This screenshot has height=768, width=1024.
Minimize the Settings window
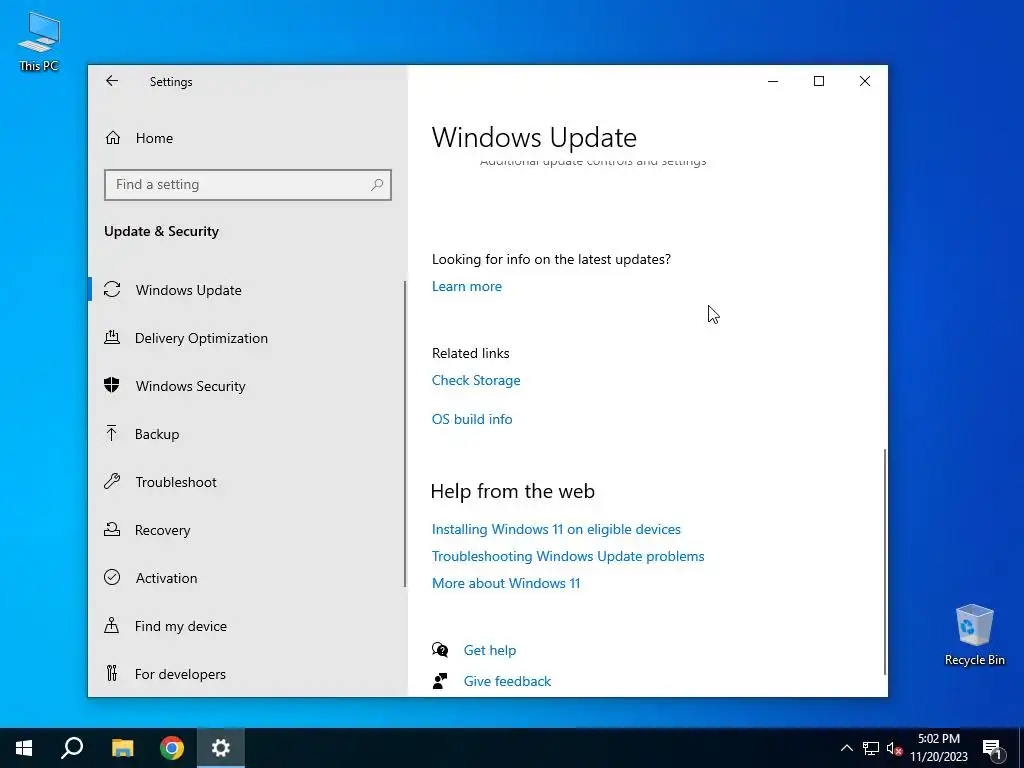pyautogui.click(x=773, y=81)
